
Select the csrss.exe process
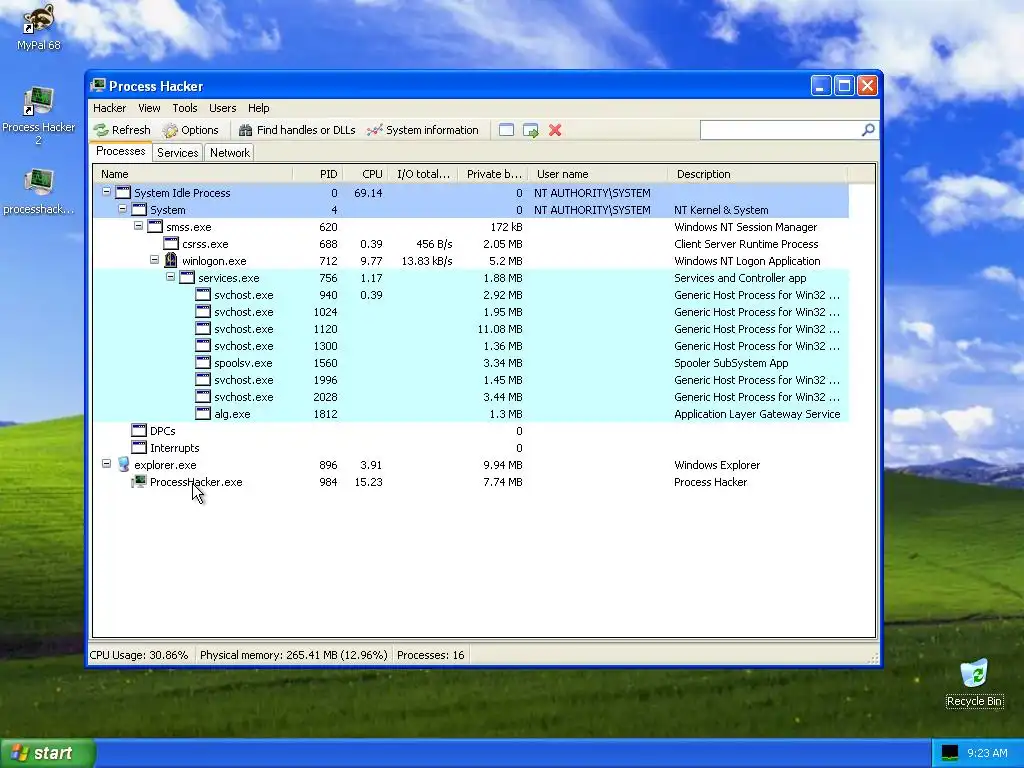coord(470,244)
